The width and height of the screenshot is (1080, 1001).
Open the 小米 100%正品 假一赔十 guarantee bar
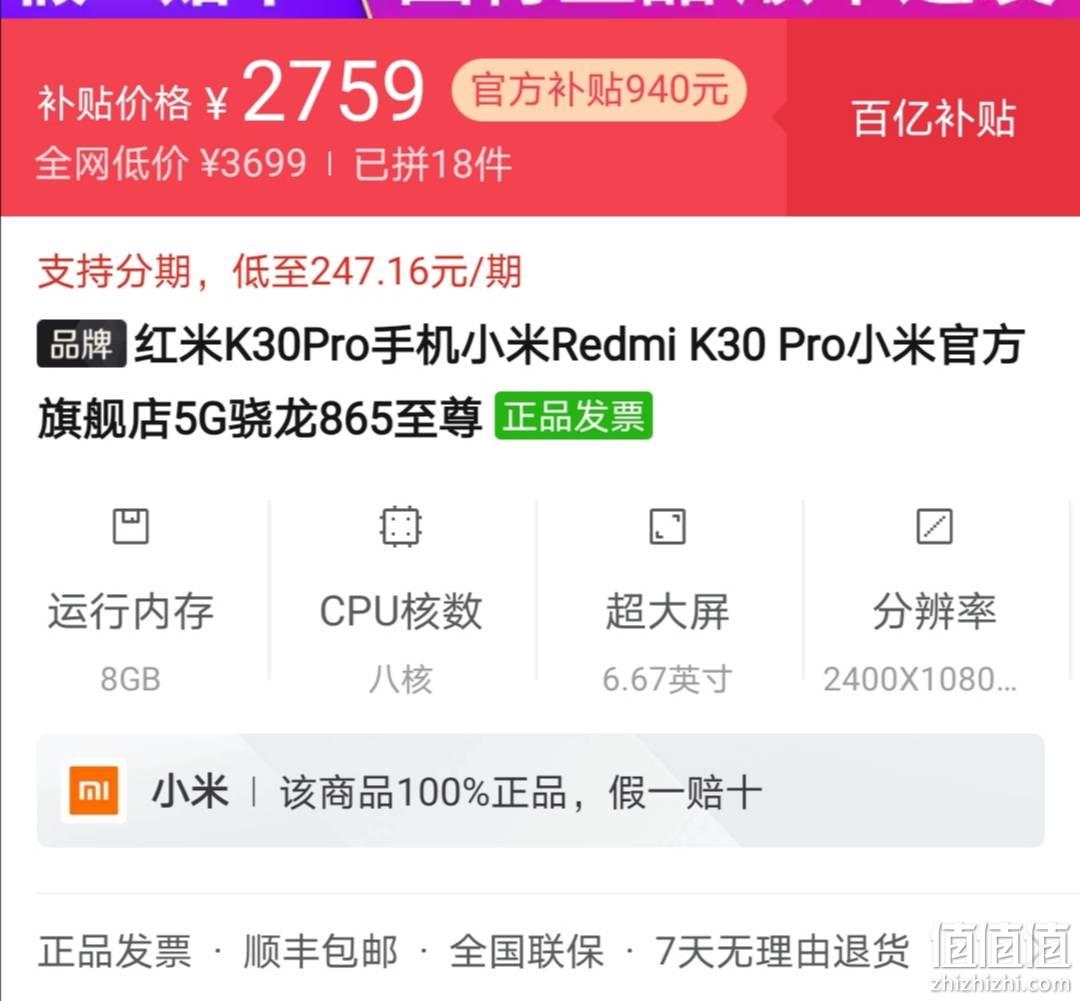pyautogui.click(x=541, y=791)
